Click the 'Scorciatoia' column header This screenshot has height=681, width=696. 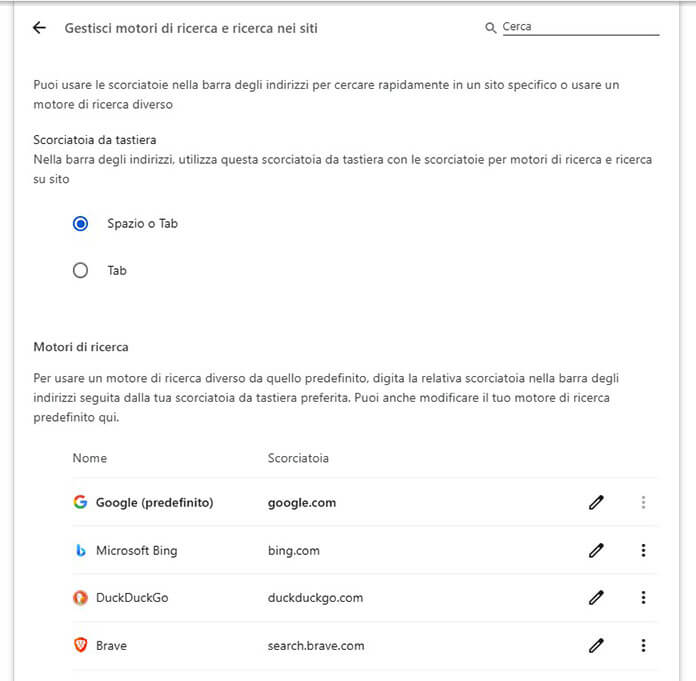point(298,458)
